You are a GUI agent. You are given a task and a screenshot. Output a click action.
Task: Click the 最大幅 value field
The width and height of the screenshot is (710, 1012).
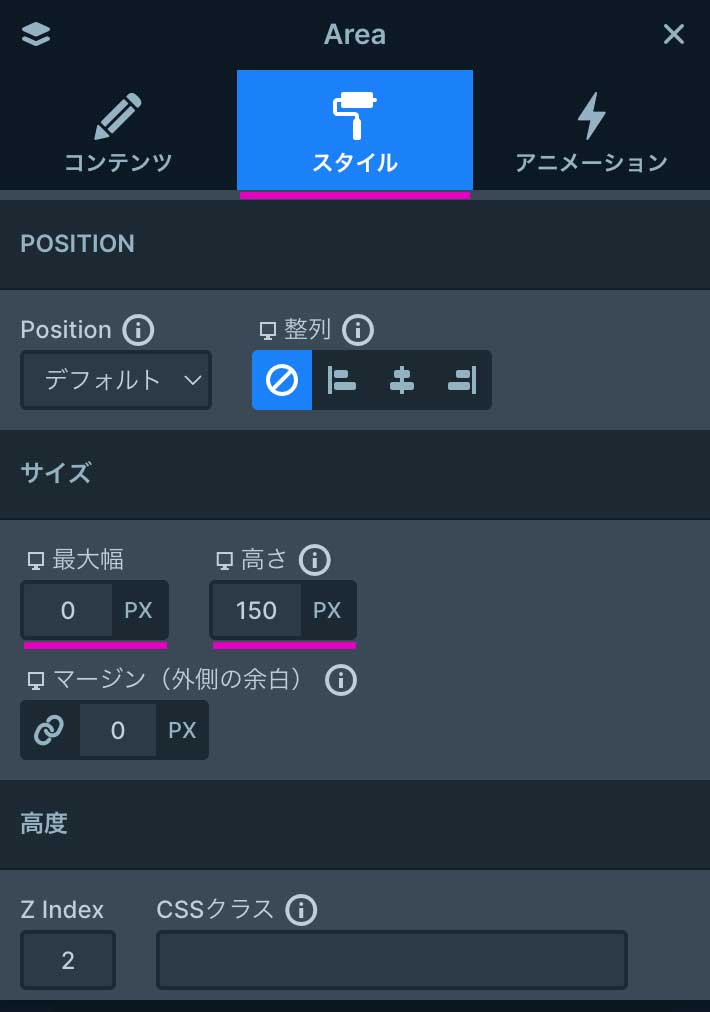[68, 610]
